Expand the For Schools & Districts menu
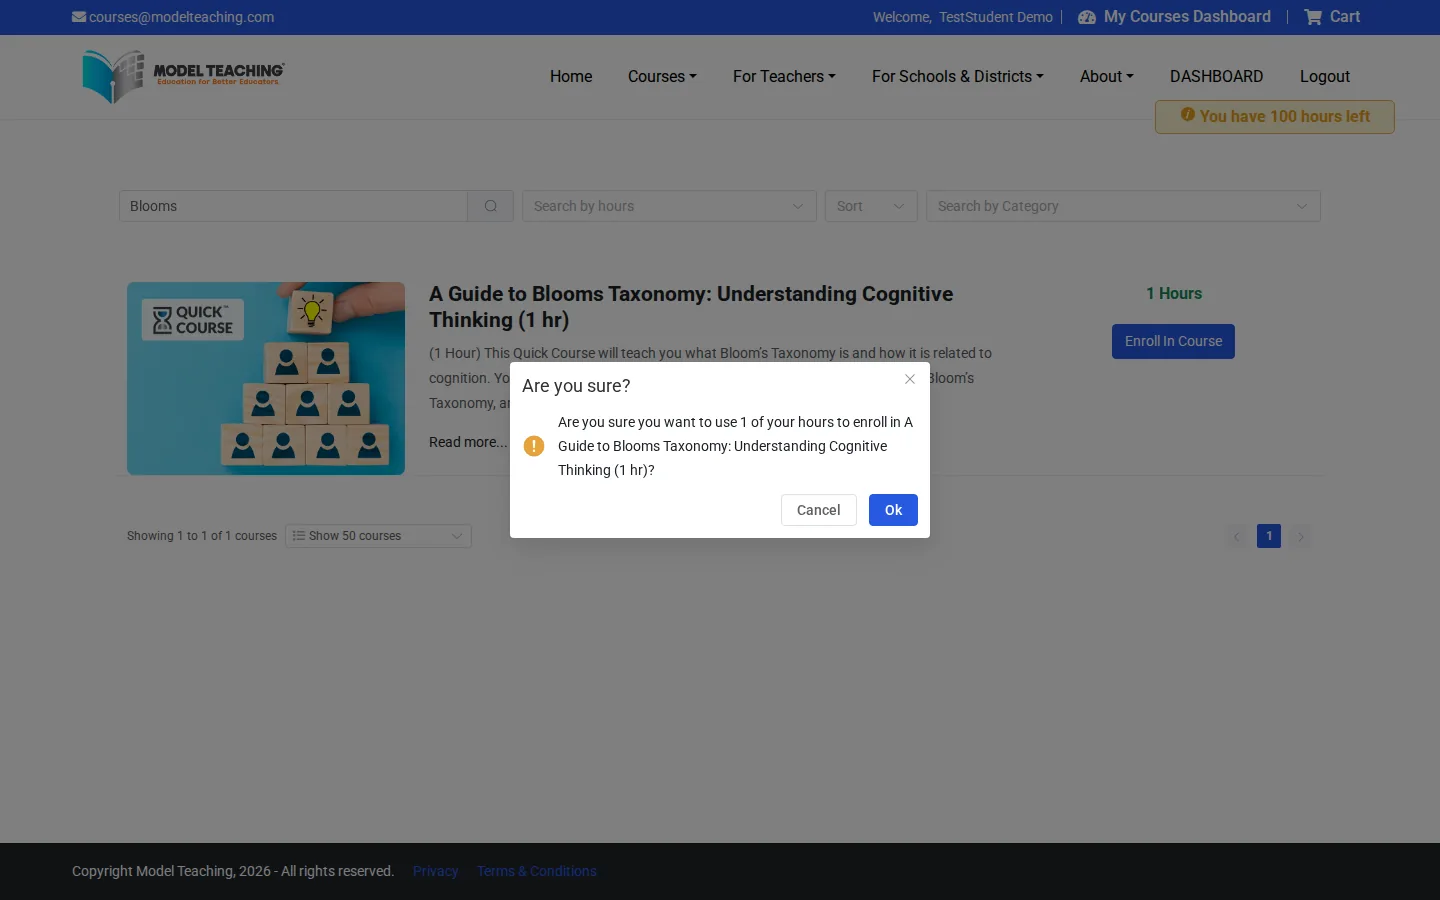The image size is (1440, 900). point(957,76)
